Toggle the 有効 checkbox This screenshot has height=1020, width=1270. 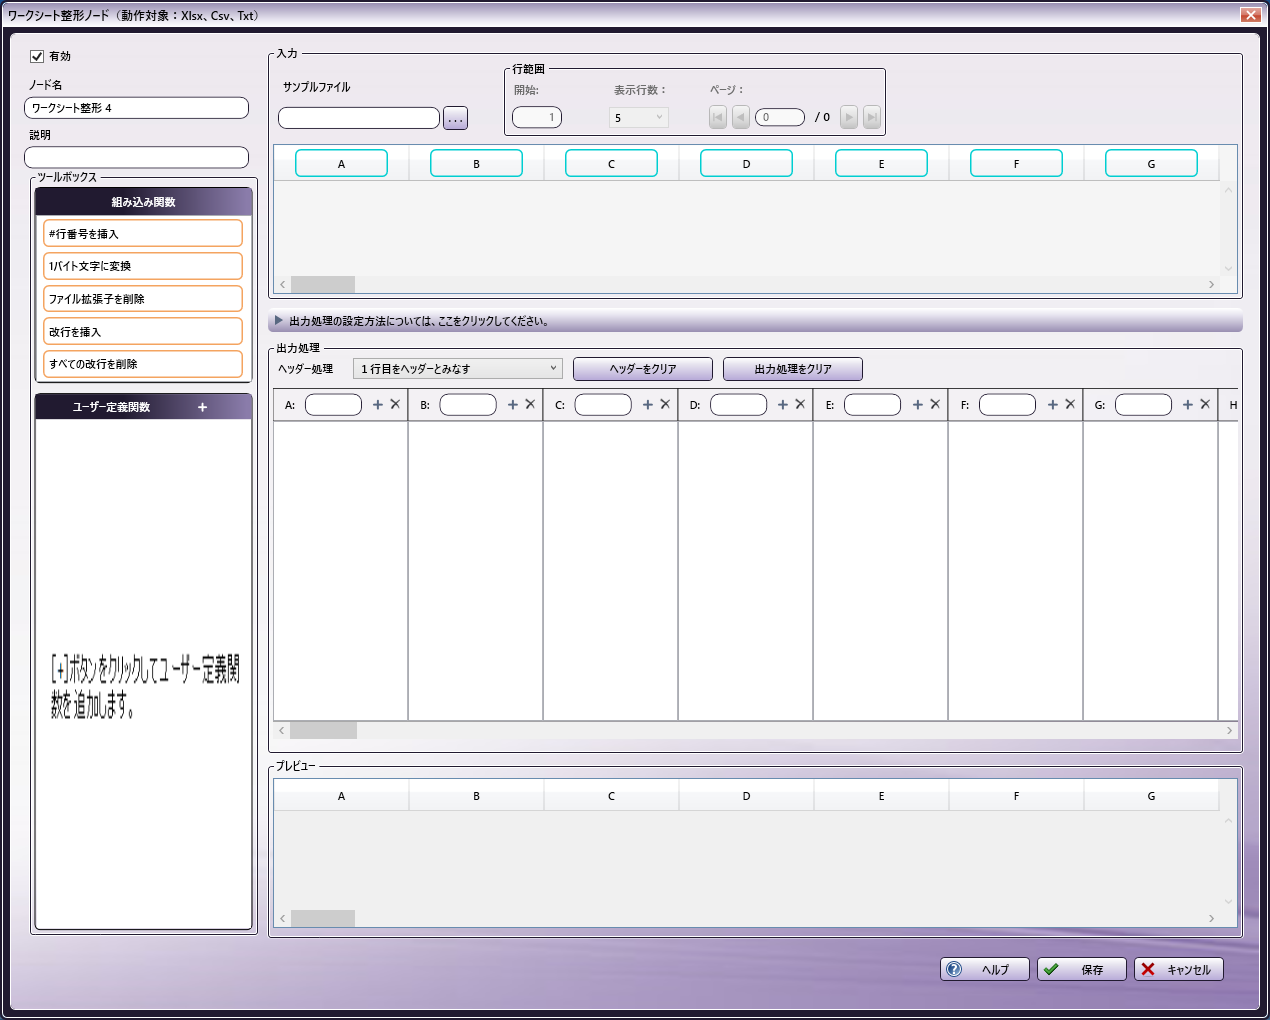point(37,56)
